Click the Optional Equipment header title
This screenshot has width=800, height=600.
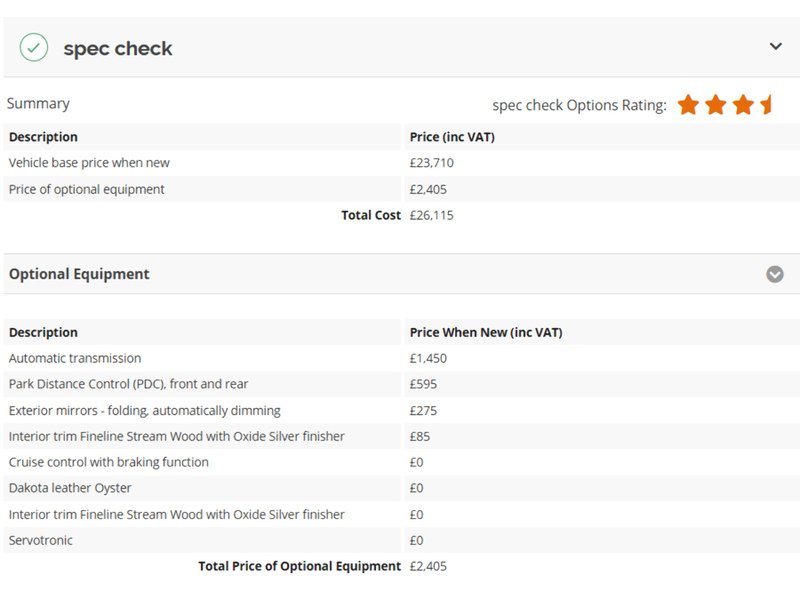(79, 274)
